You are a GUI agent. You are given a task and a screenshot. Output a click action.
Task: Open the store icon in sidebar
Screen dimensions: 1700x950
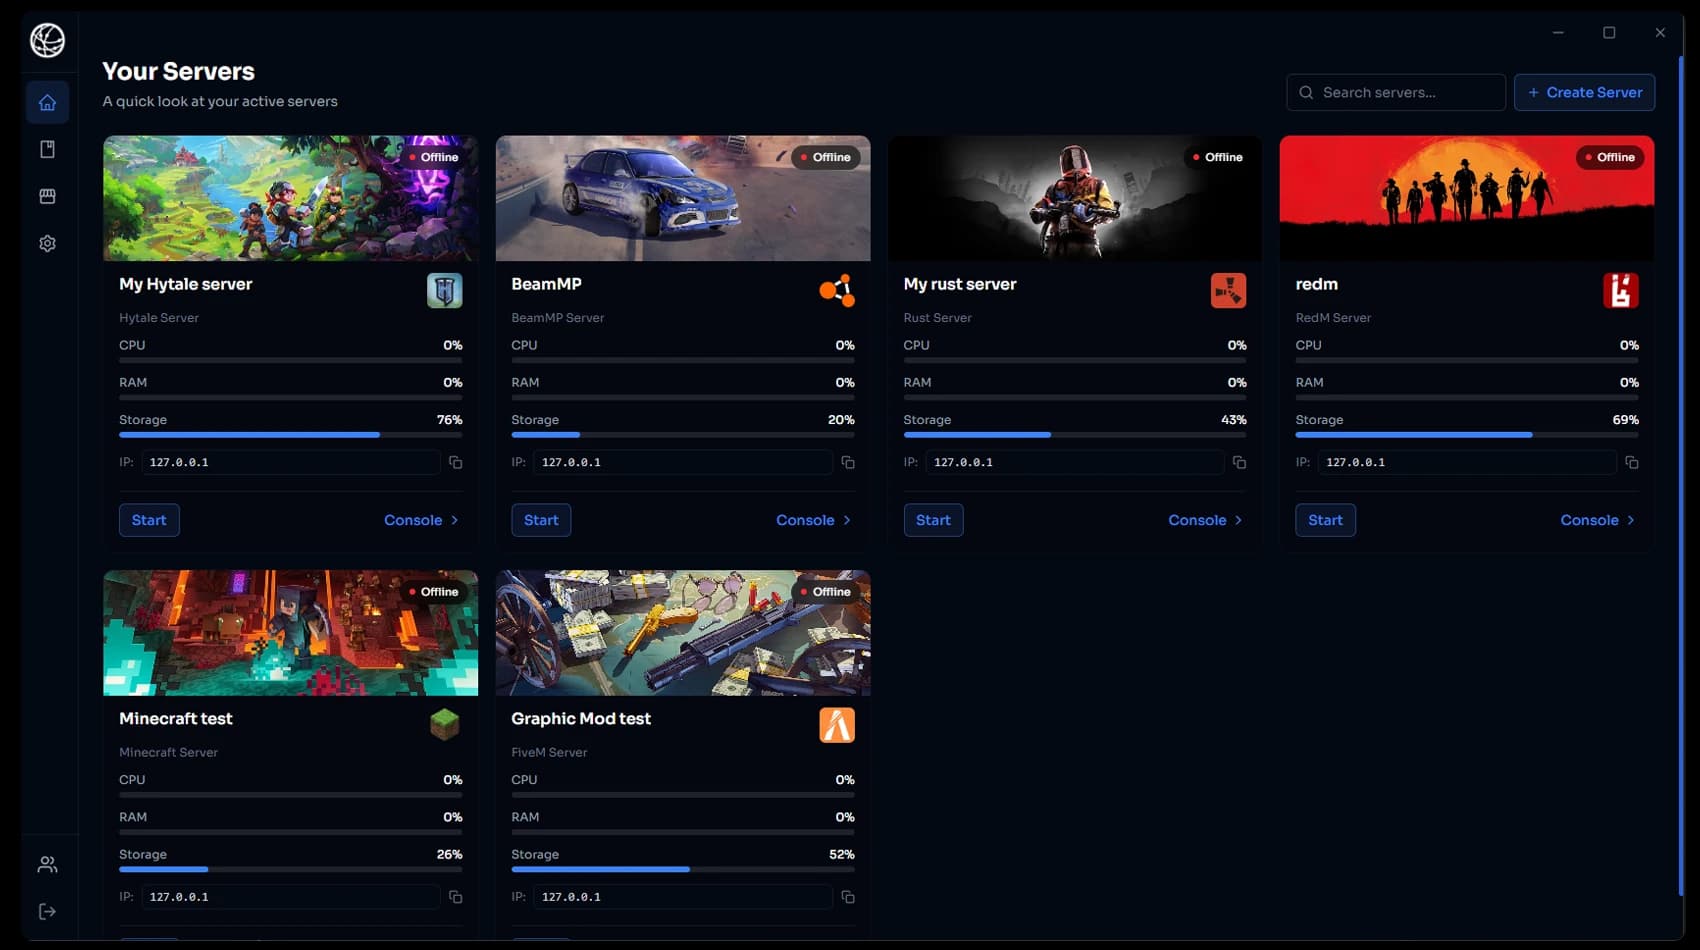[47, 196]
